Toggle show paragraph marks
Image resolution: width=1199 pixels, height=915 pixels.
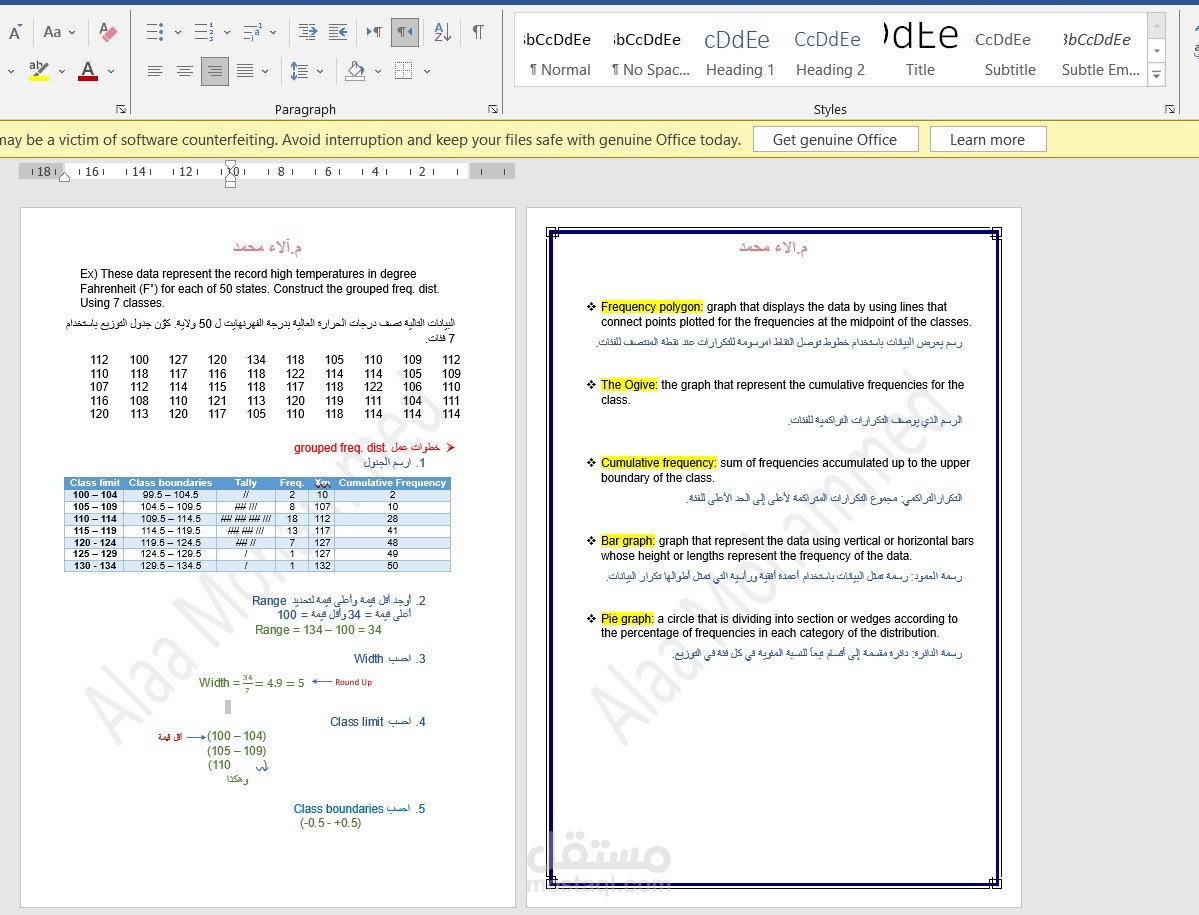(x=478, y=32)
